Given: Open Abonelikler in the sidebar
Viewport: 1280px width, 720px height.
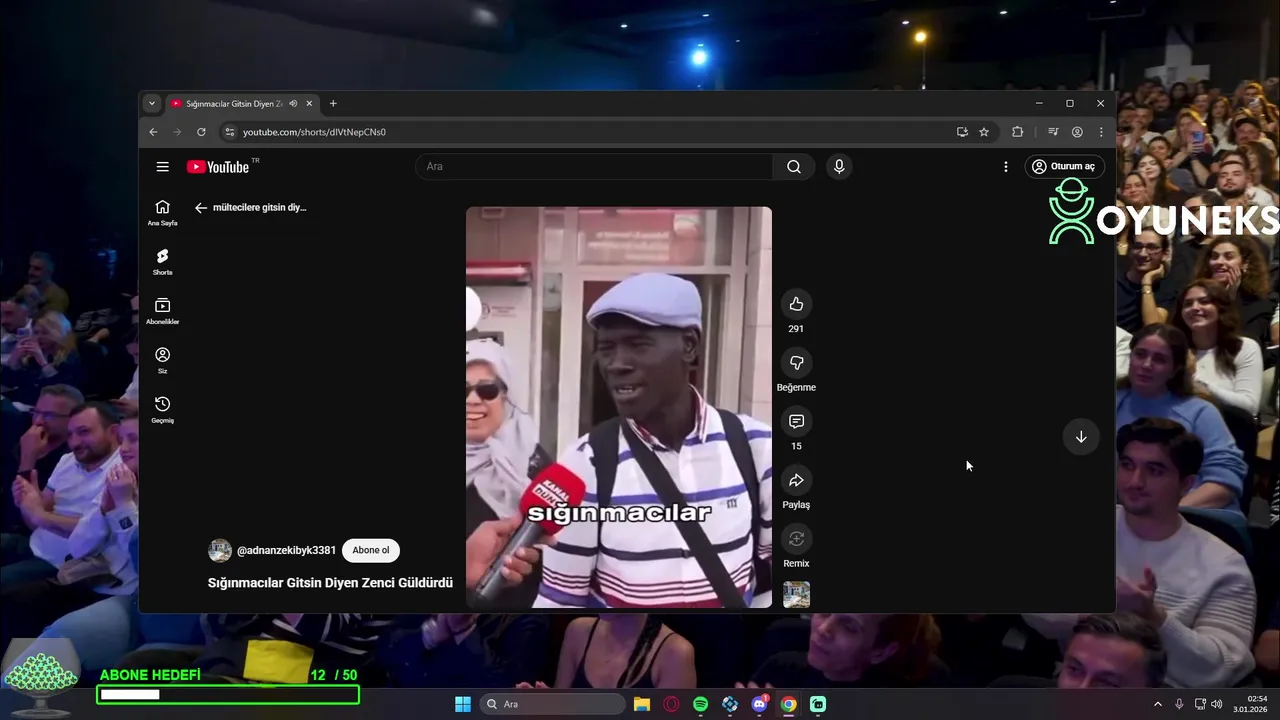Looking at the screenshot, I should [x=162, y=311].
